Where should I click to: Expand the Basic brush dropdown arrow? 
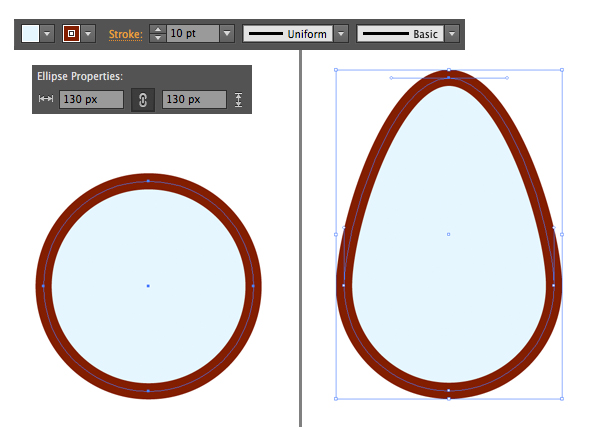click(452, 34)
